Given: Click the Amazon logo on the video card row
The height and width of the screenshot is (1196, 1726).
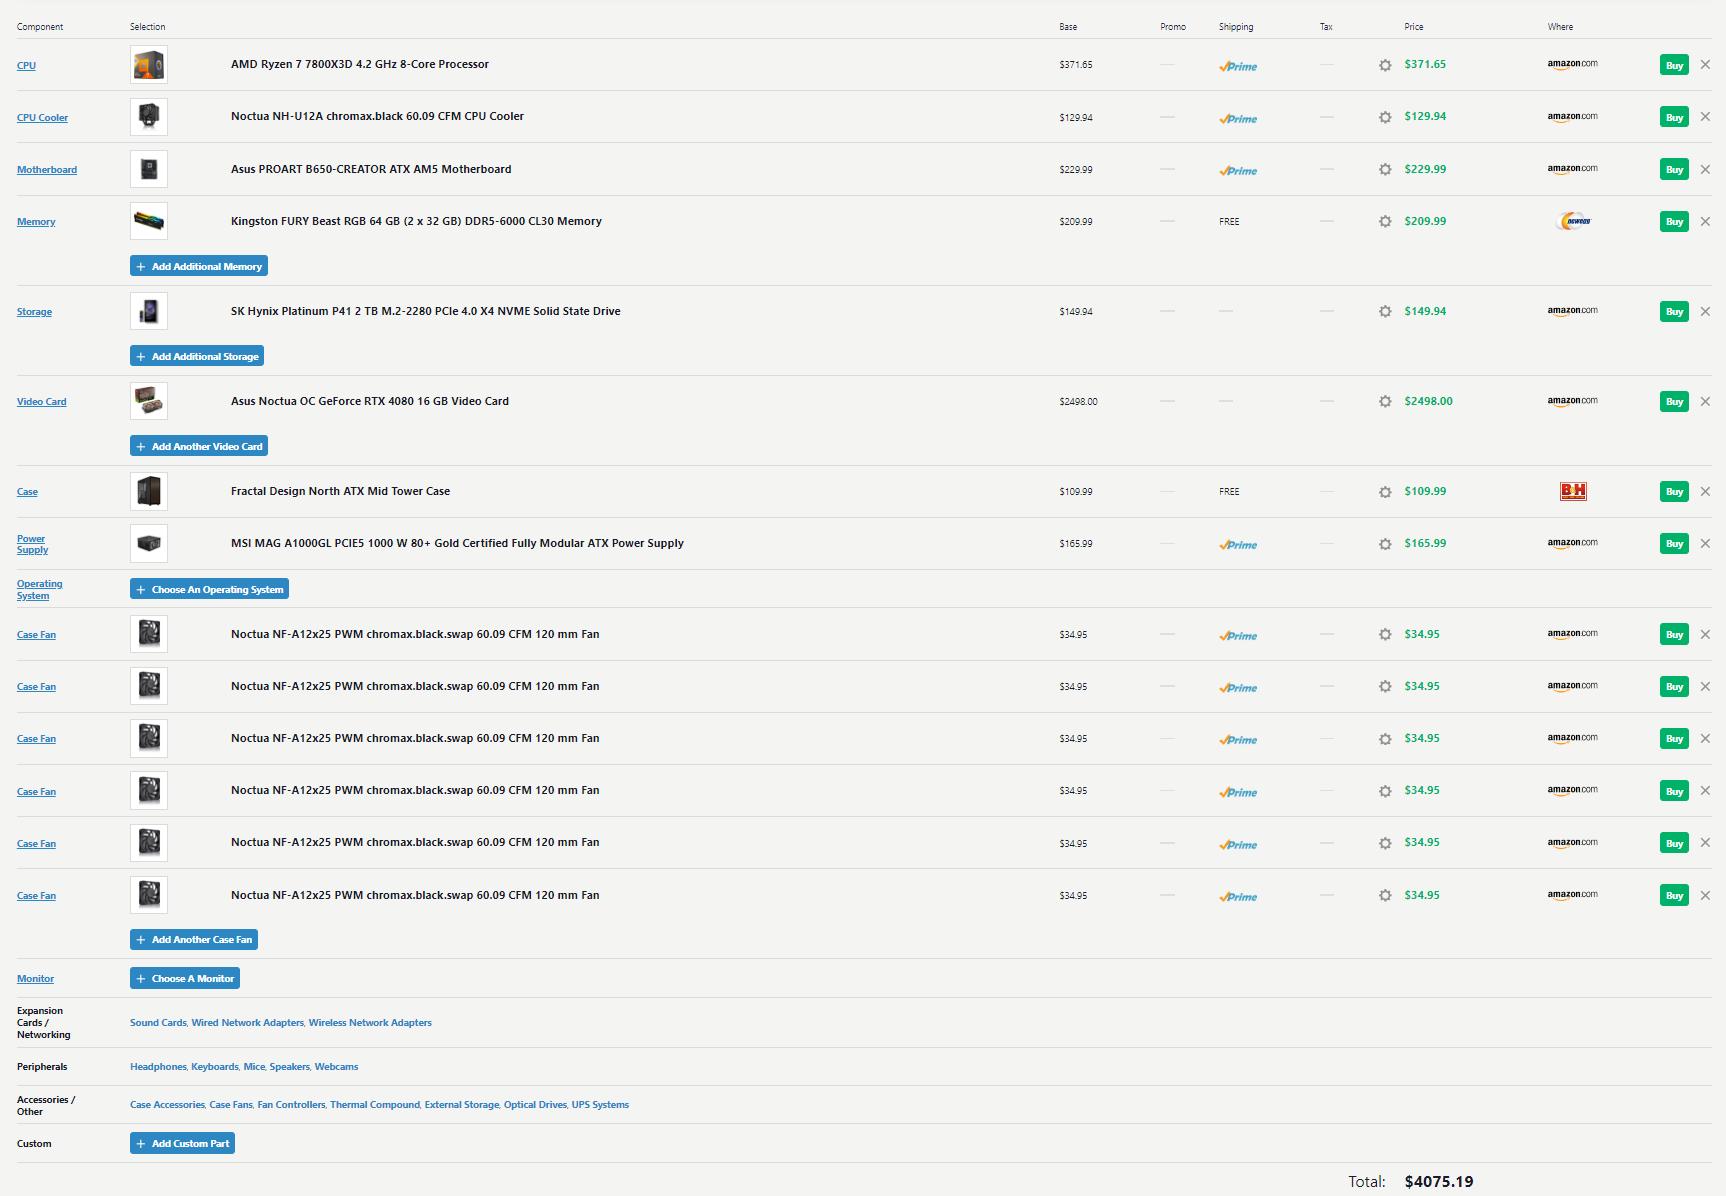Looking at the screenshot, I should [x=1572, y=401].
